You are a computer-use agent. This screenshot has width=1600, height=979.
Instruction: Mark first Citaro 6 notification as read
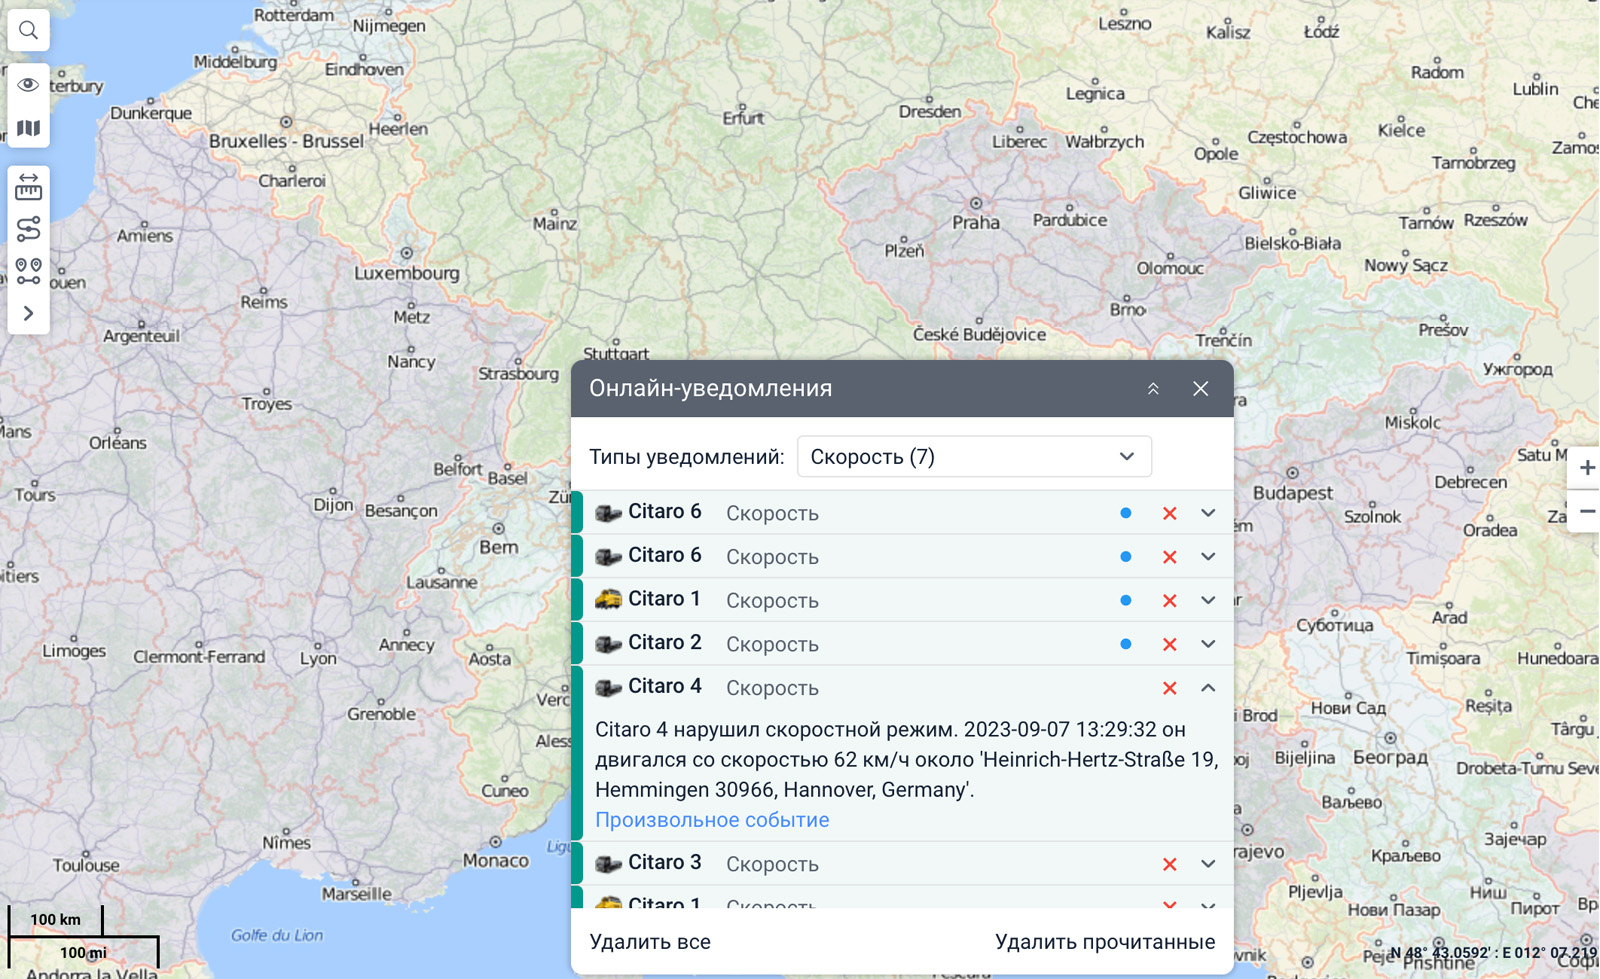[1125, 513]
